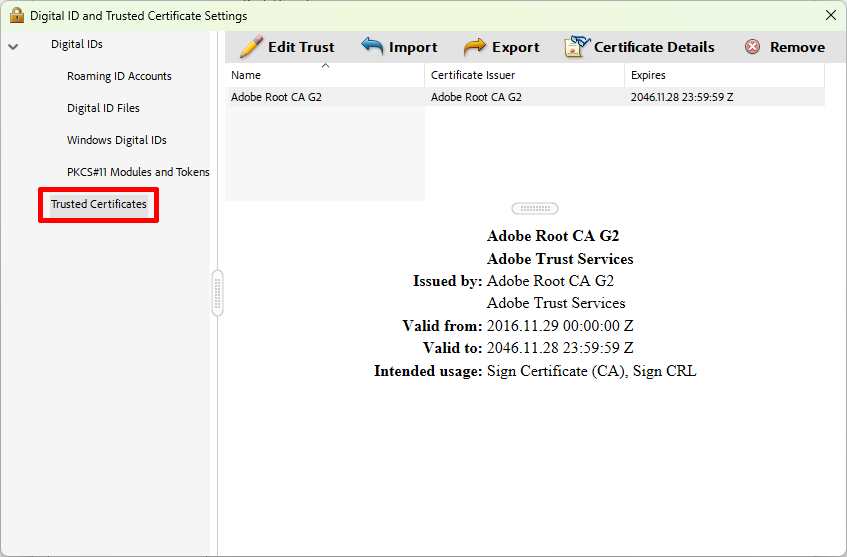
Task: Open Roaming ID Accounts
Action: pos(119,76)
